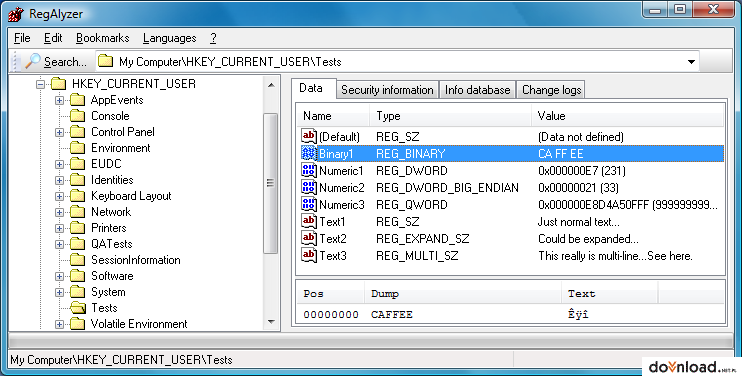Screen dimensions: 742x376
Task: Open the ? help menu
Action: pos(213,38)
